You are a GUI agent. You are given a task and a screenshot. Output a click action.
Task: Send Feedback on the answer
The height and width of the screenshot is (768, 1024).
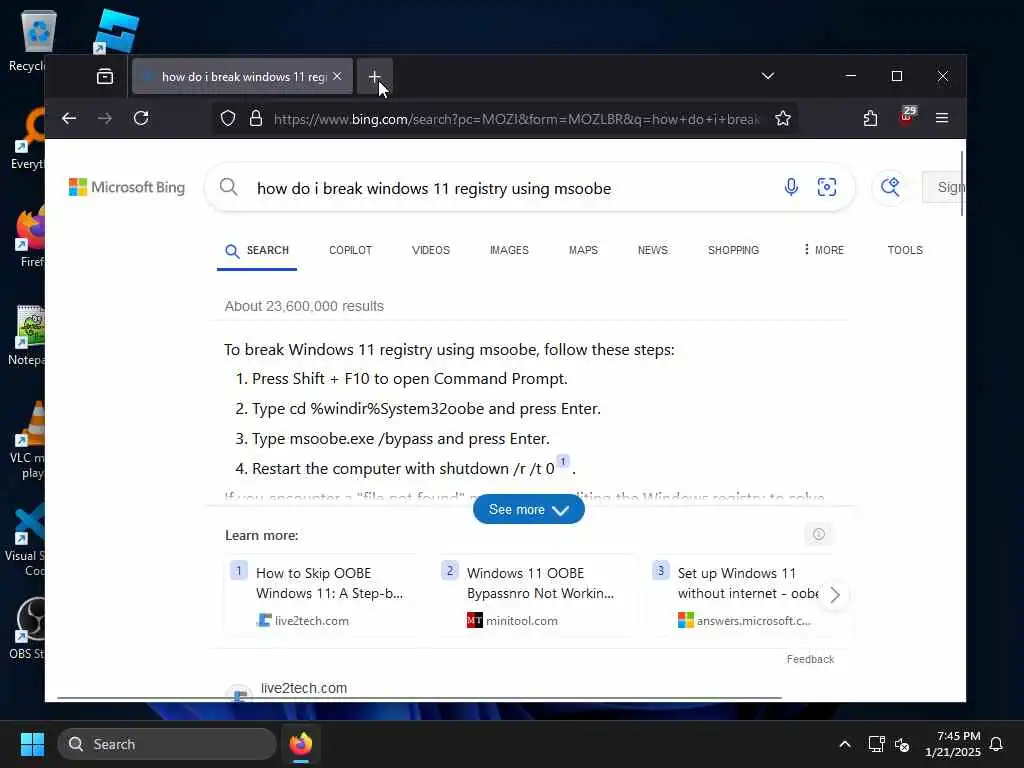point(810,659)
